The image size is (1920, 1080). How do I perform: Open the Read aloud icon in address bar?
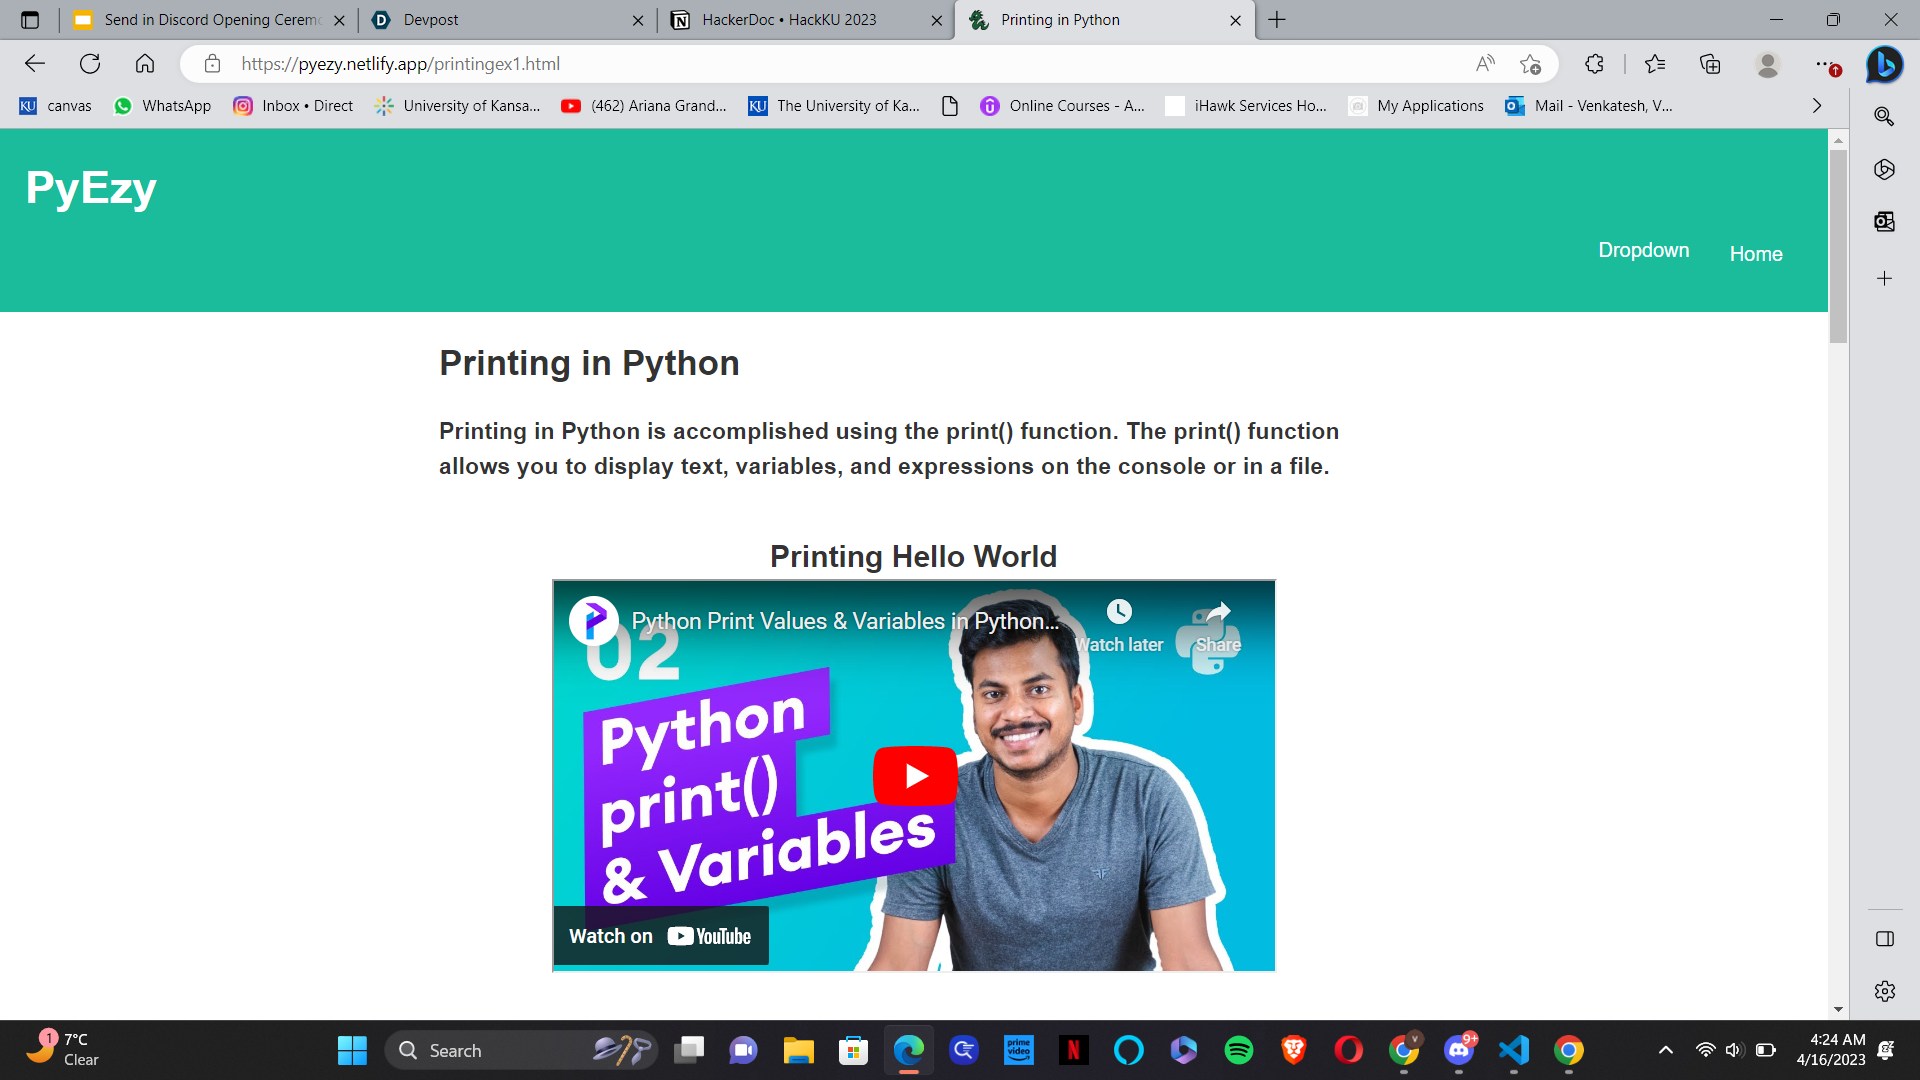tap(1485, 64)
